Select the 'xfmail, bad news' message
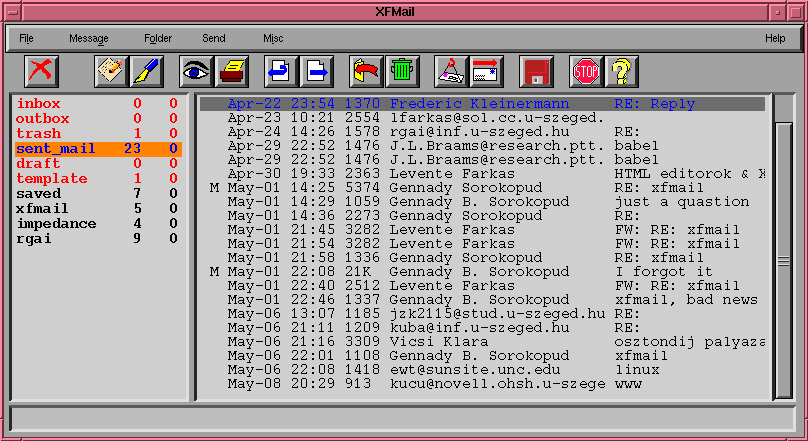808x441 pixels. (x=482, y=300)
